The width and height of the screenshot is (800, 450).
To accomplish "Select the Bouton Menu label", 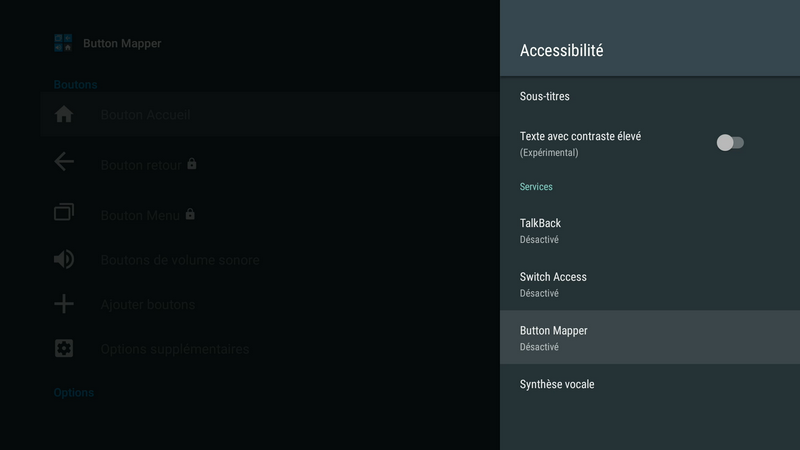I will [x=140, y=214].
